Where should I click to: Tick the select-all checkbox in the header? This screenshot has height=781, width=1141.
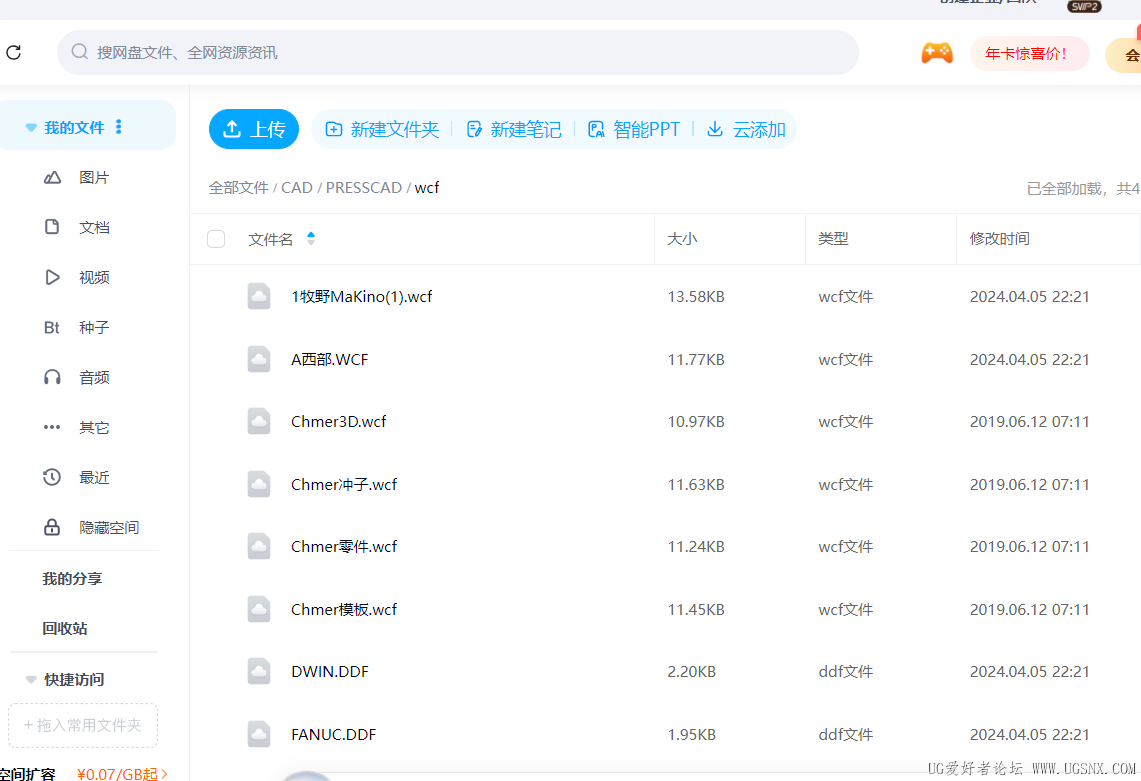tap(216, 239)
